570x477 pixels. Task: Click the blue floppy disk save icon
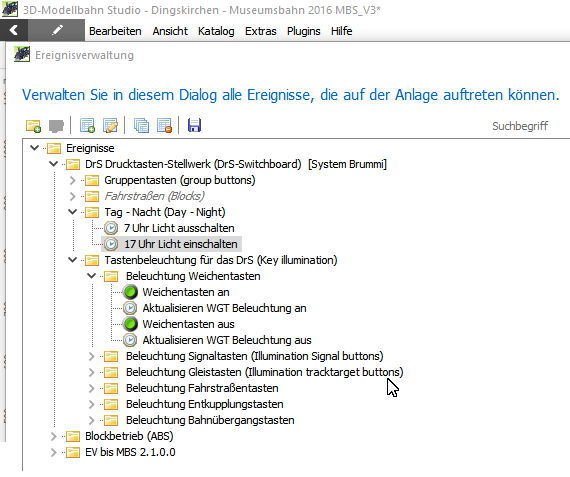pyautogui.click(x=194, y=126)
